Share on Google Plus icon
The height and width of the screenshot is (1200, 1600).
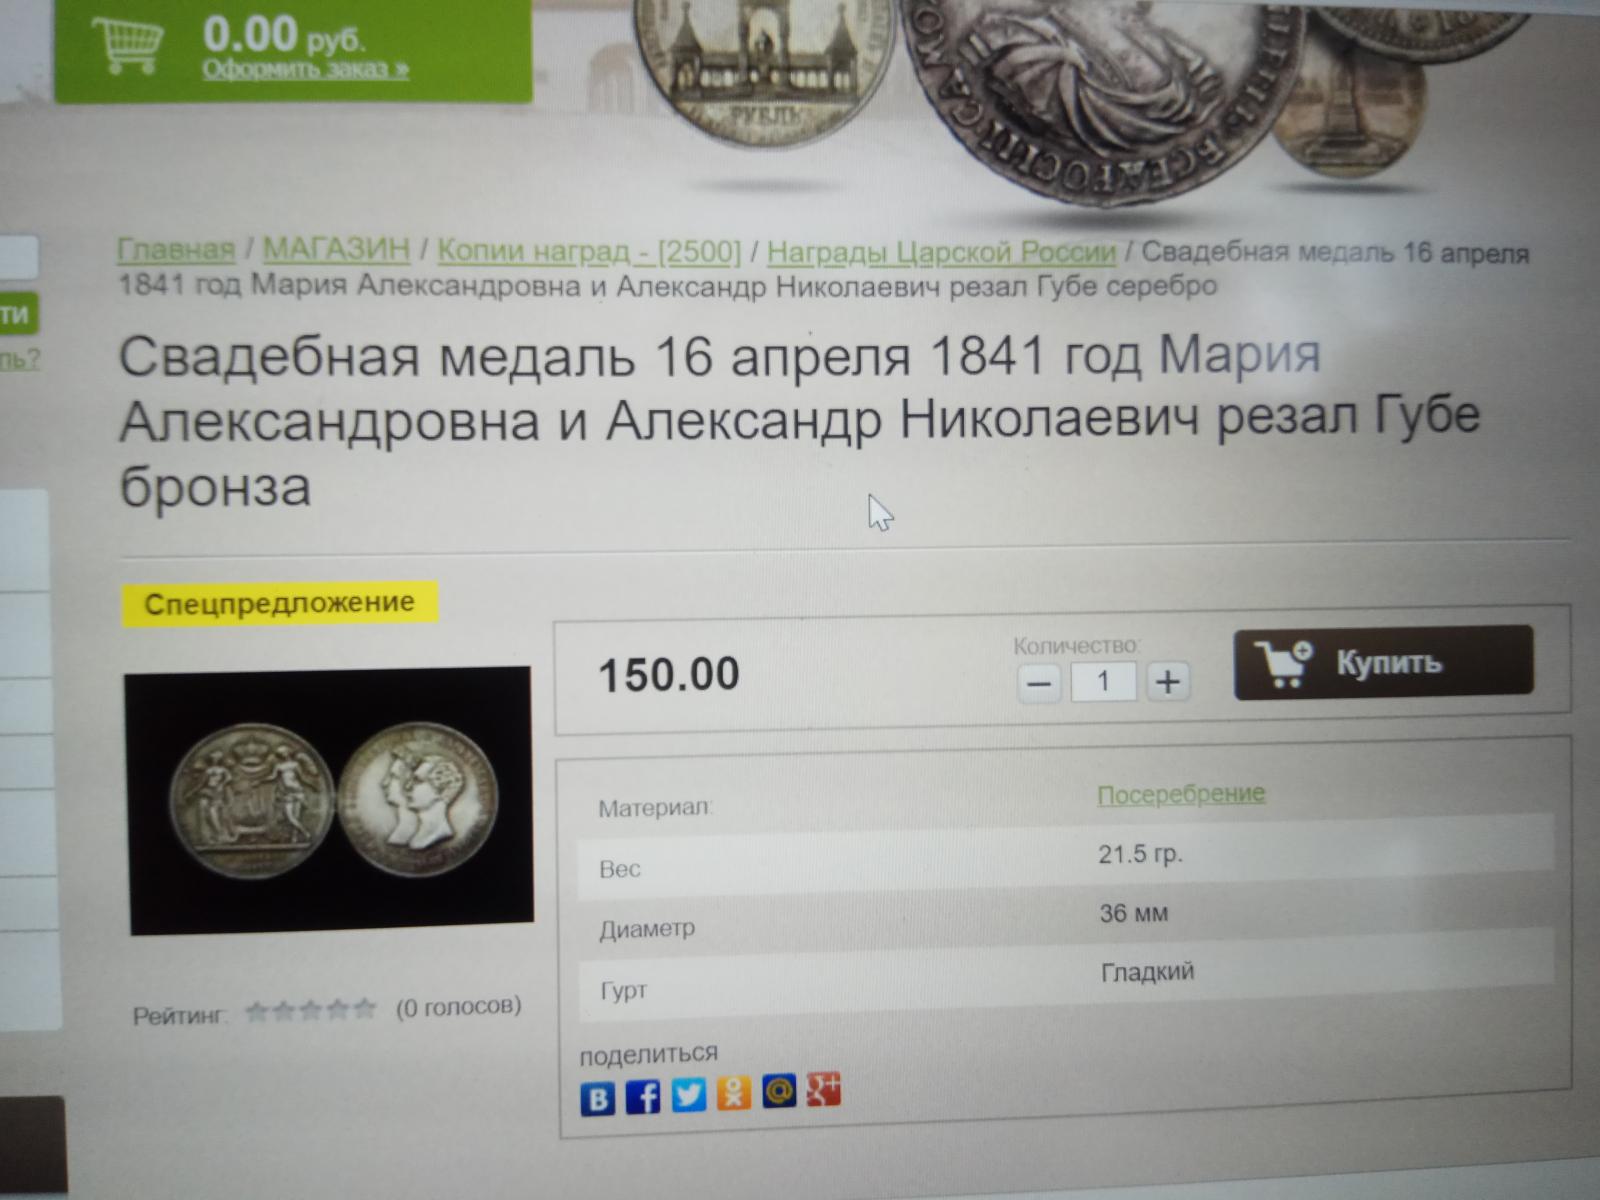coord(824,1088)
